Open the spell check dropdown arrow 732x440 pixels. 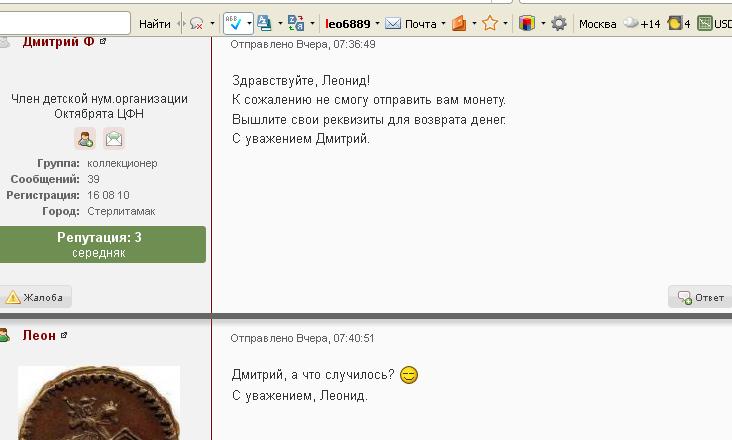coord(249,23)
